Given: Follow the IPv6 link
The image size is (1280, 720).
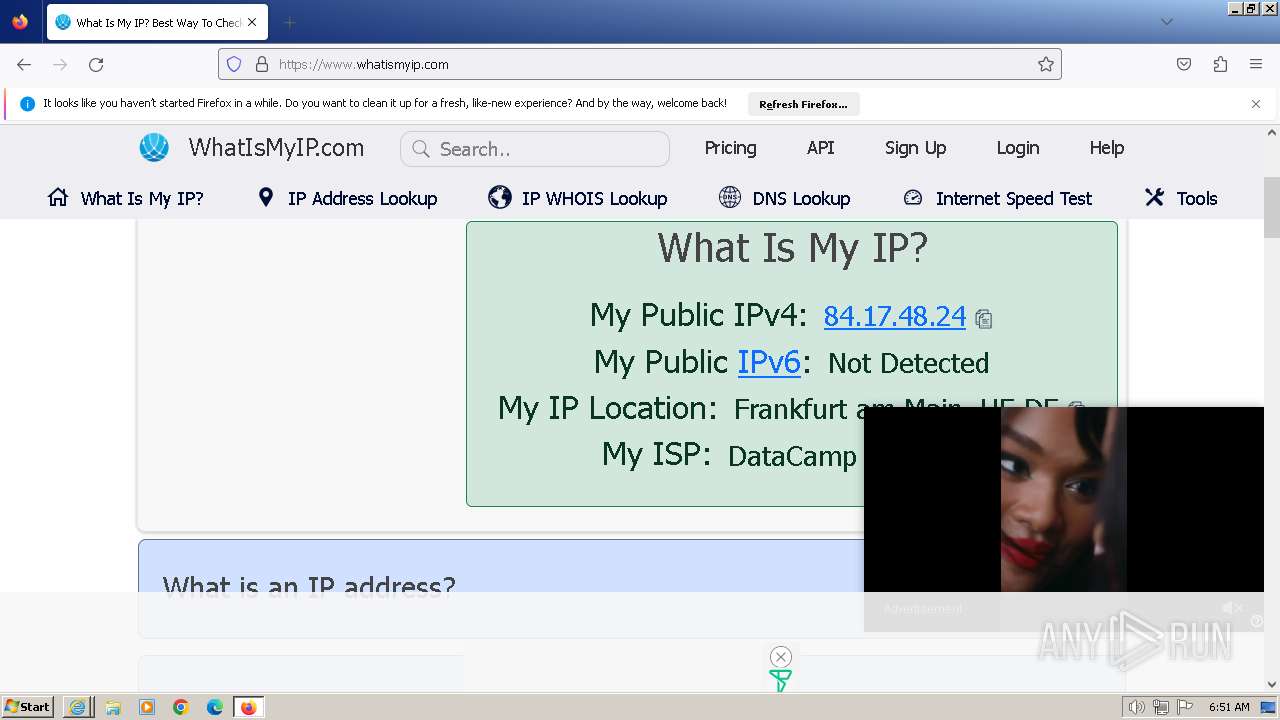Looking at the screenshot, I should (769, 362).
